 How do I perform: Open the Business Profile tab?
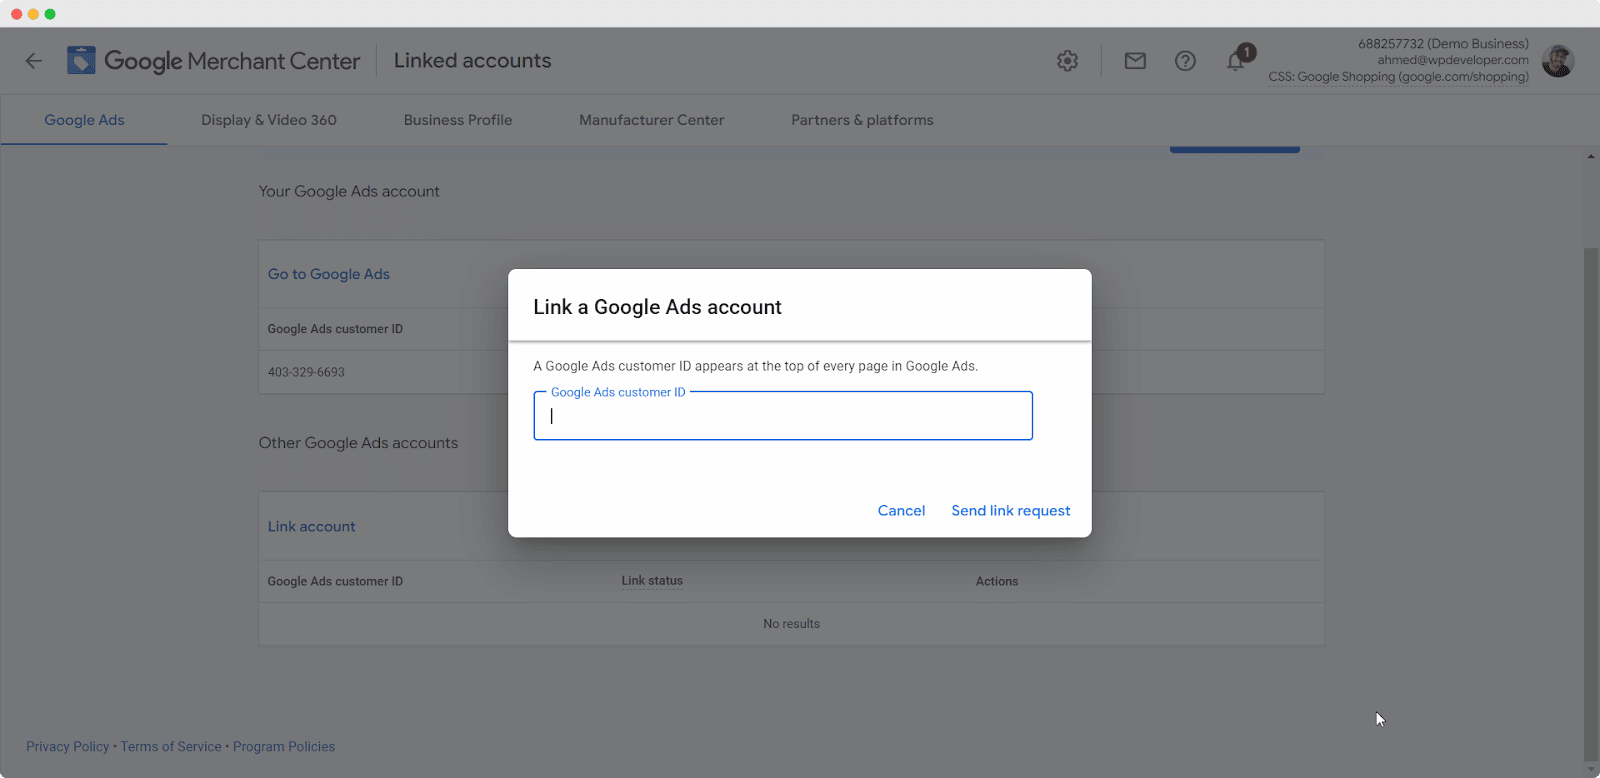click(x=458, y=120)
